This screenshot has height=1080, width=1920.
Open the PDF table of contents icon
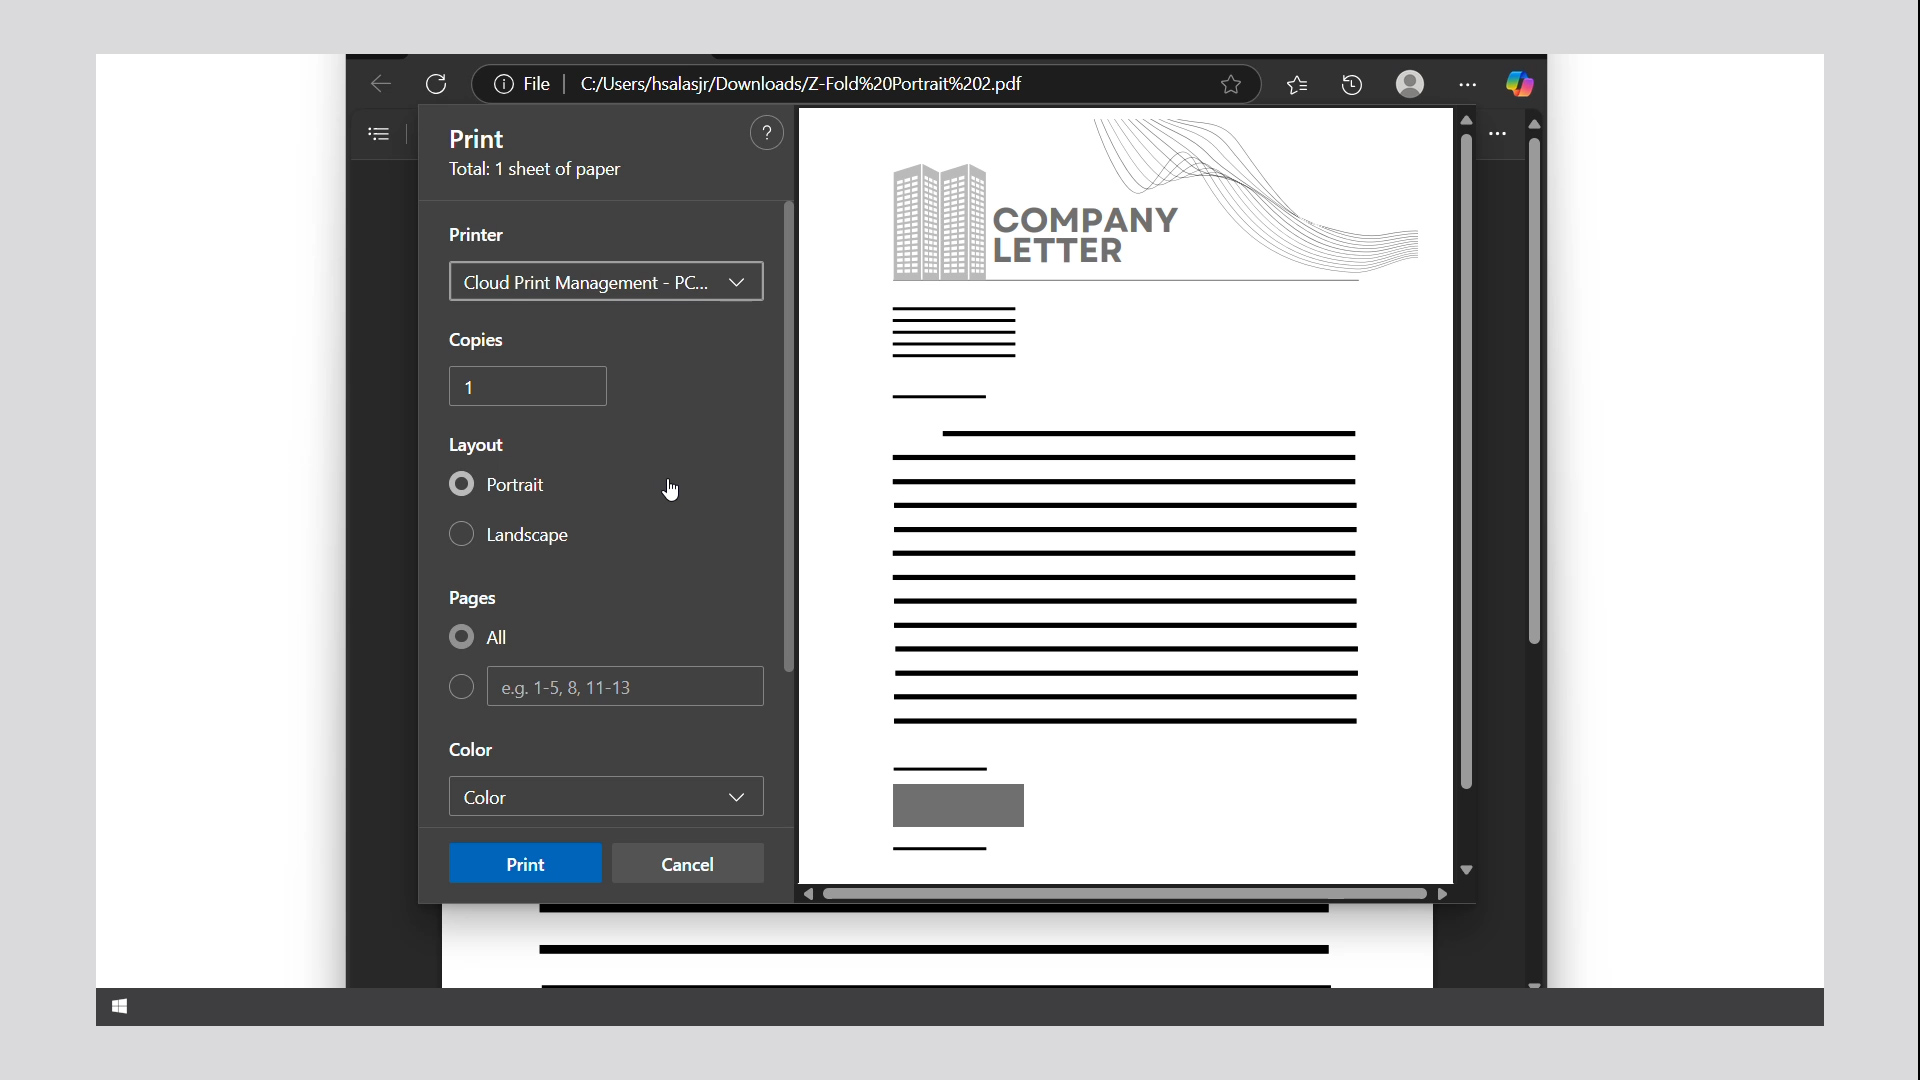378,133
